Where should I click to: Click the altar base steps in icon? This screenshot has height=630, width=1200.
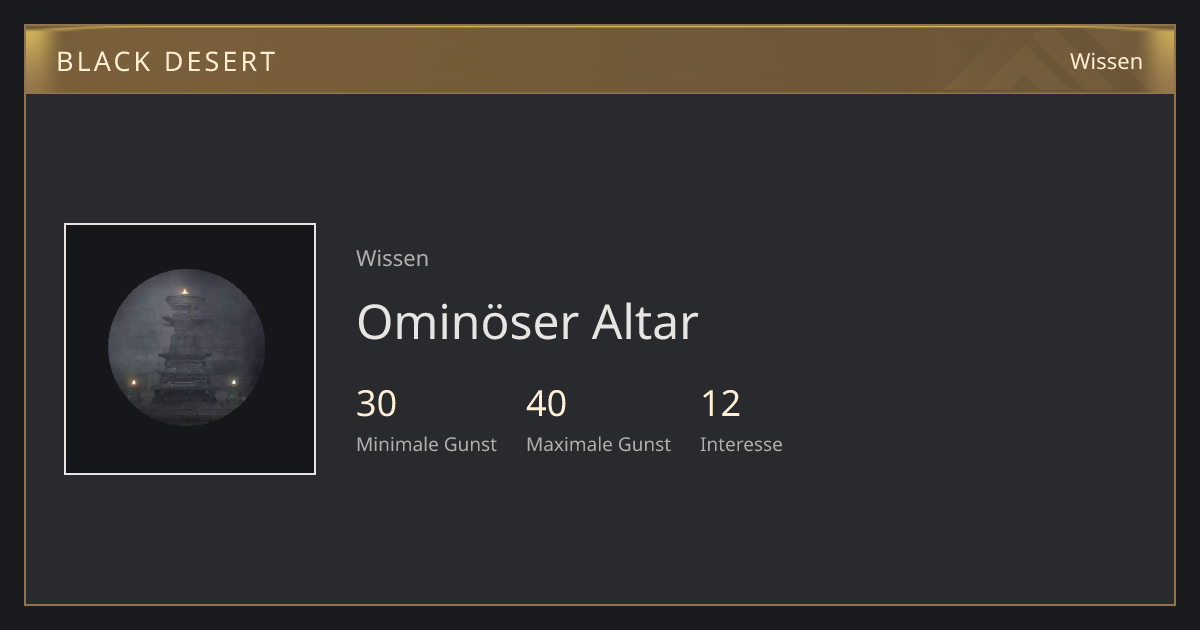pos(184,395)
